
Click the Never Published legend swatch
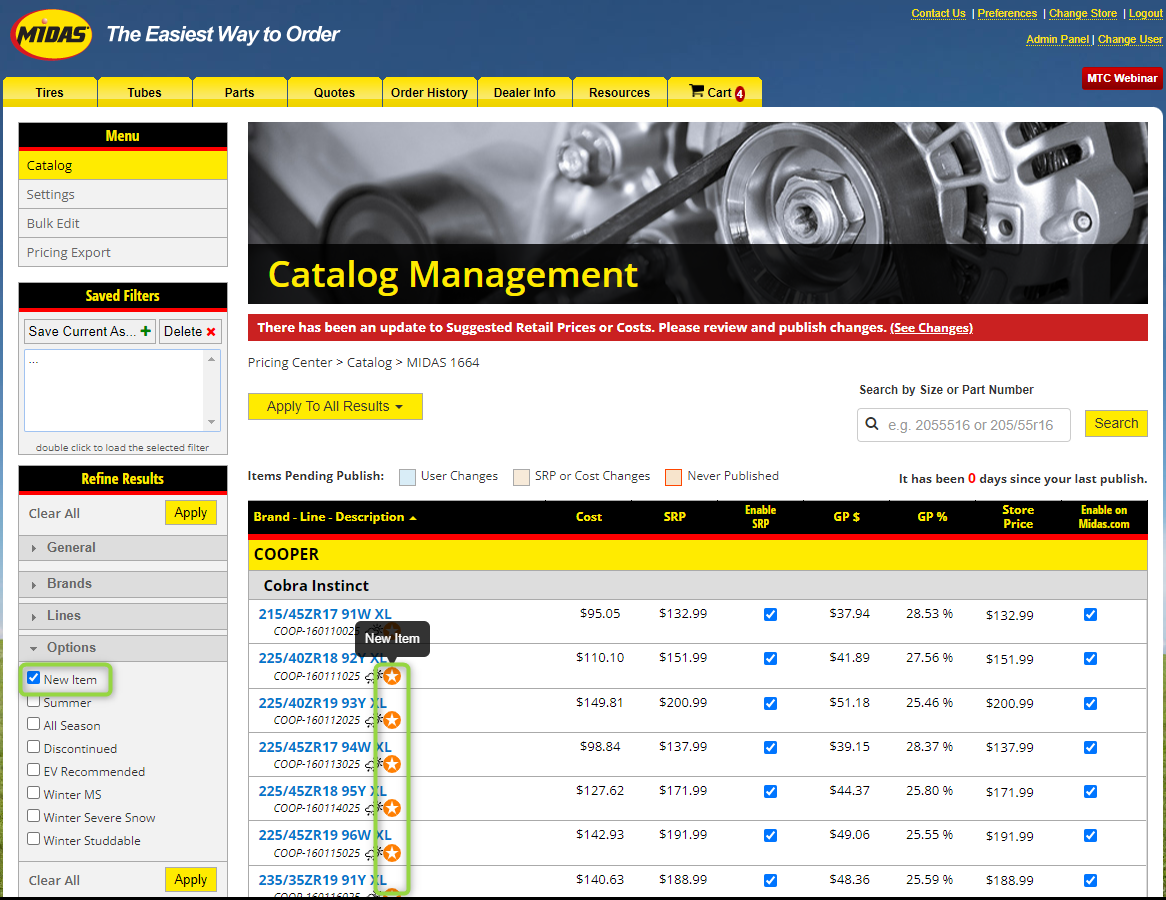coord(674,478)
